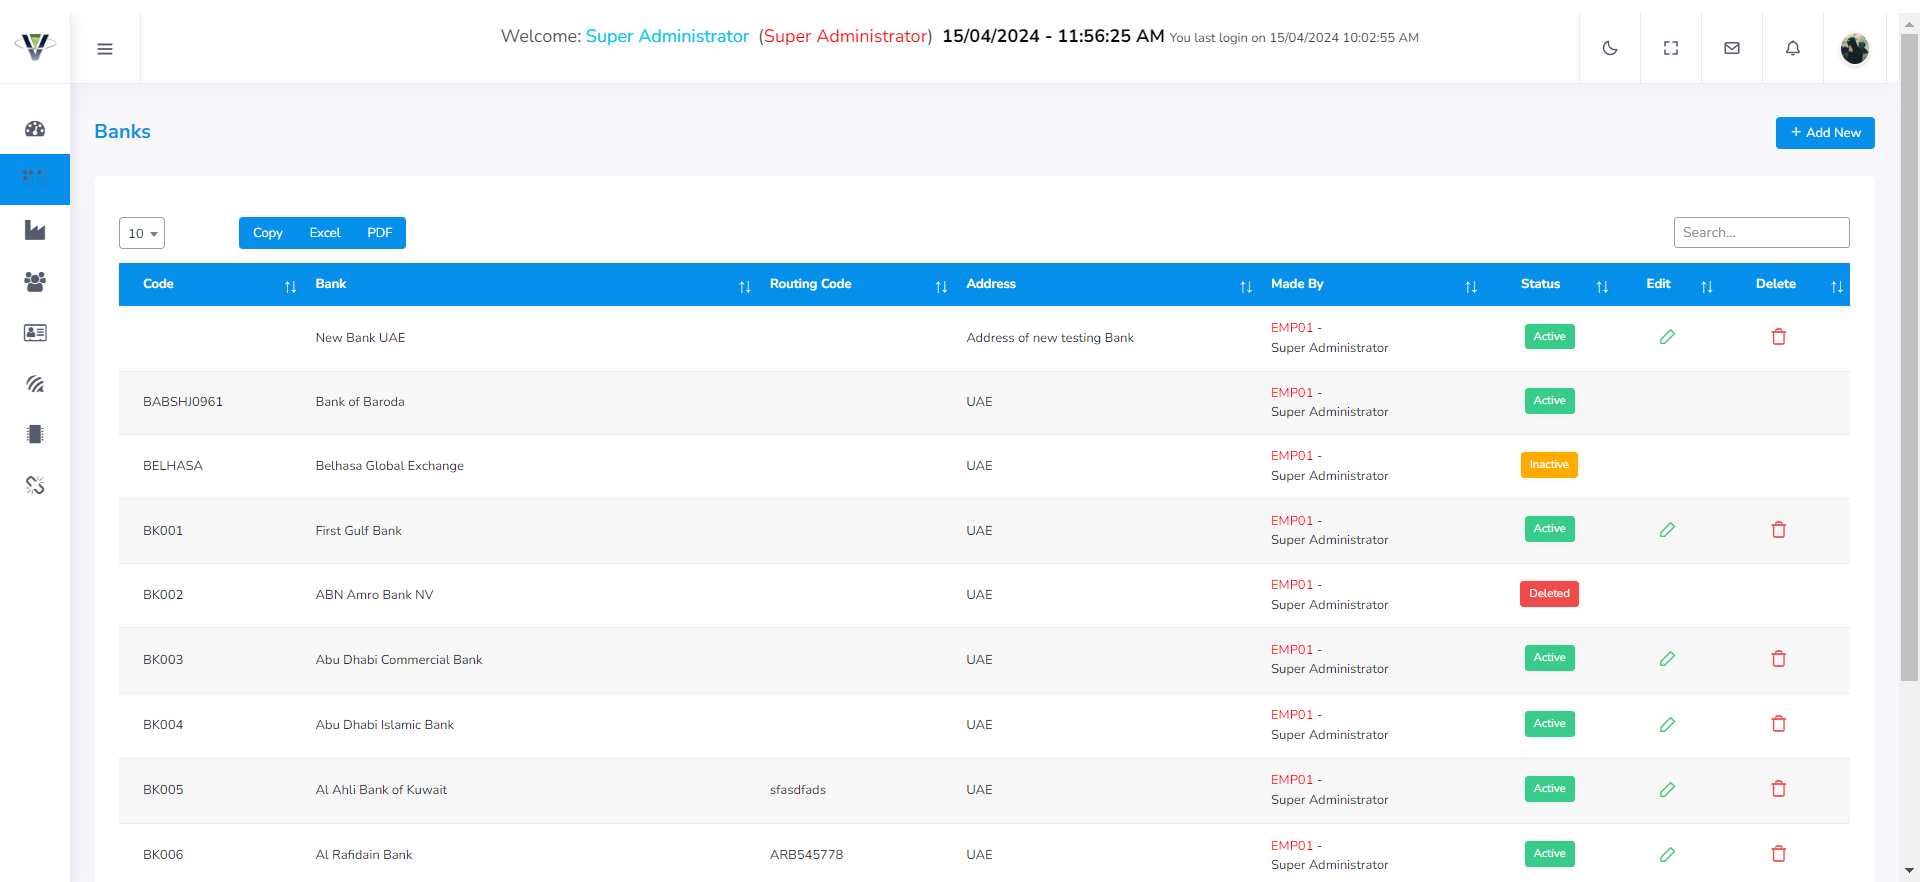Sort by the Address column

1108,284
